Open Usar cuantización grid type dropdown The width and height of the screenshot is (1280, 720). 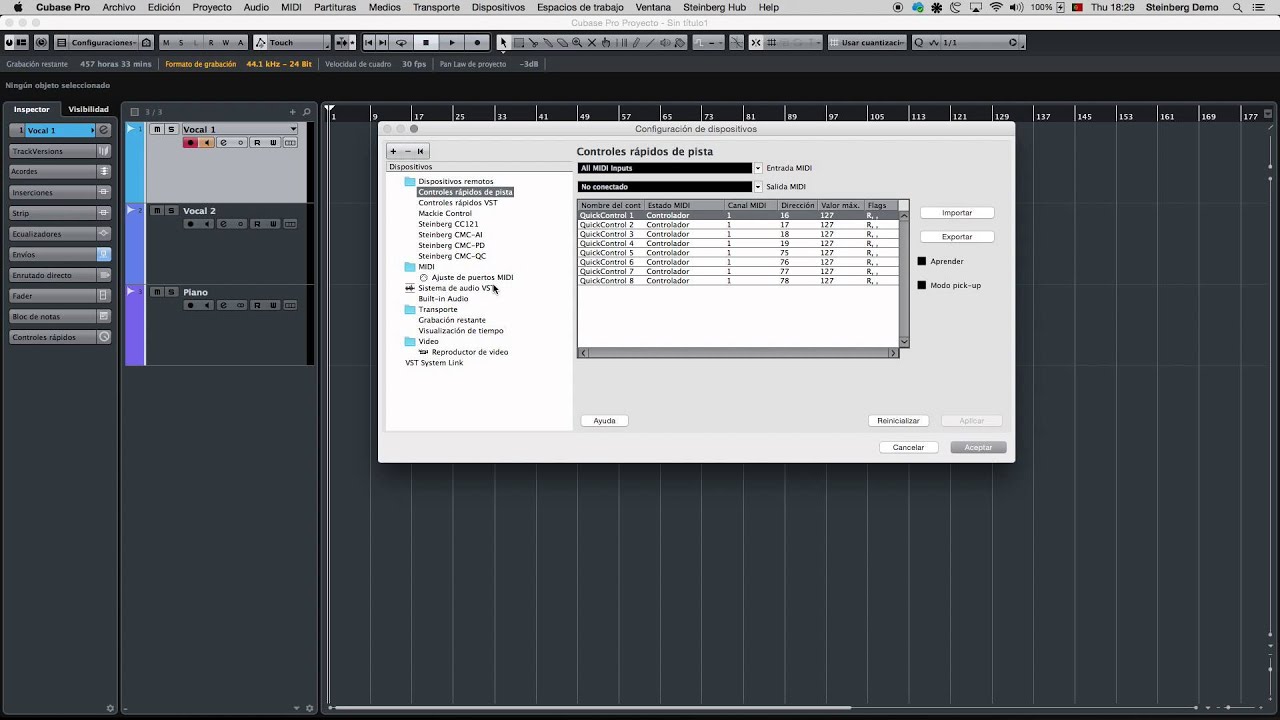867,43
